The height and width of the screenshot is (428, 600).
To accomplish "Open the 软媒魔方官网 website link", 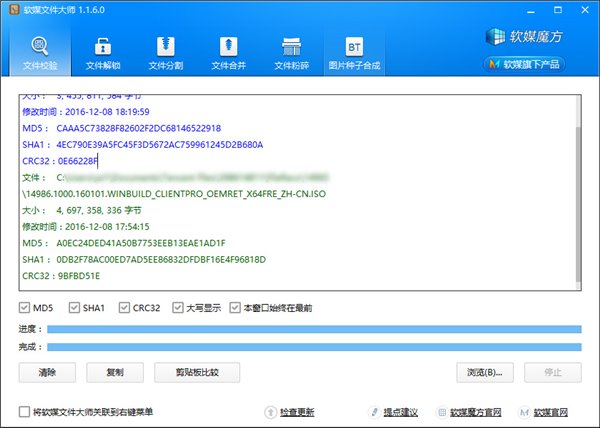I will (476, 412).
